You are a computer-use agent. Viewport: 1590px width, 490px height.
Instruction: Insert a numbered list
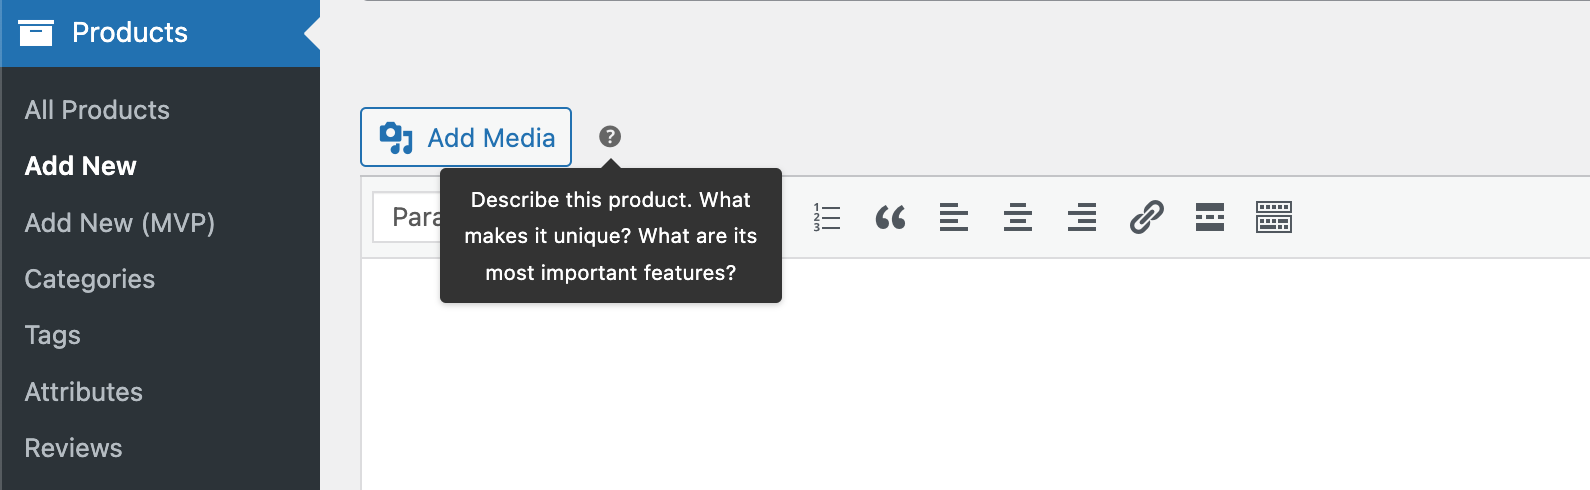(826, 217)
